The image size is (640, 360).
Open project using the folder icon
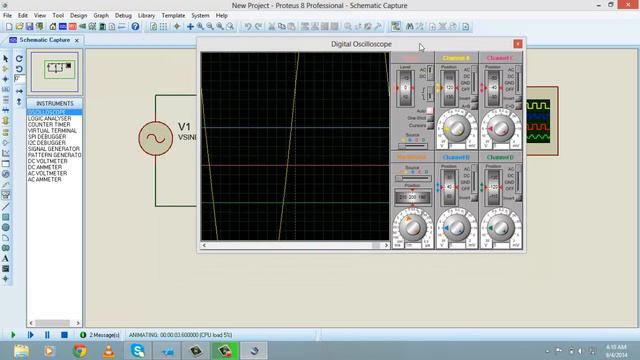(19, 27)
